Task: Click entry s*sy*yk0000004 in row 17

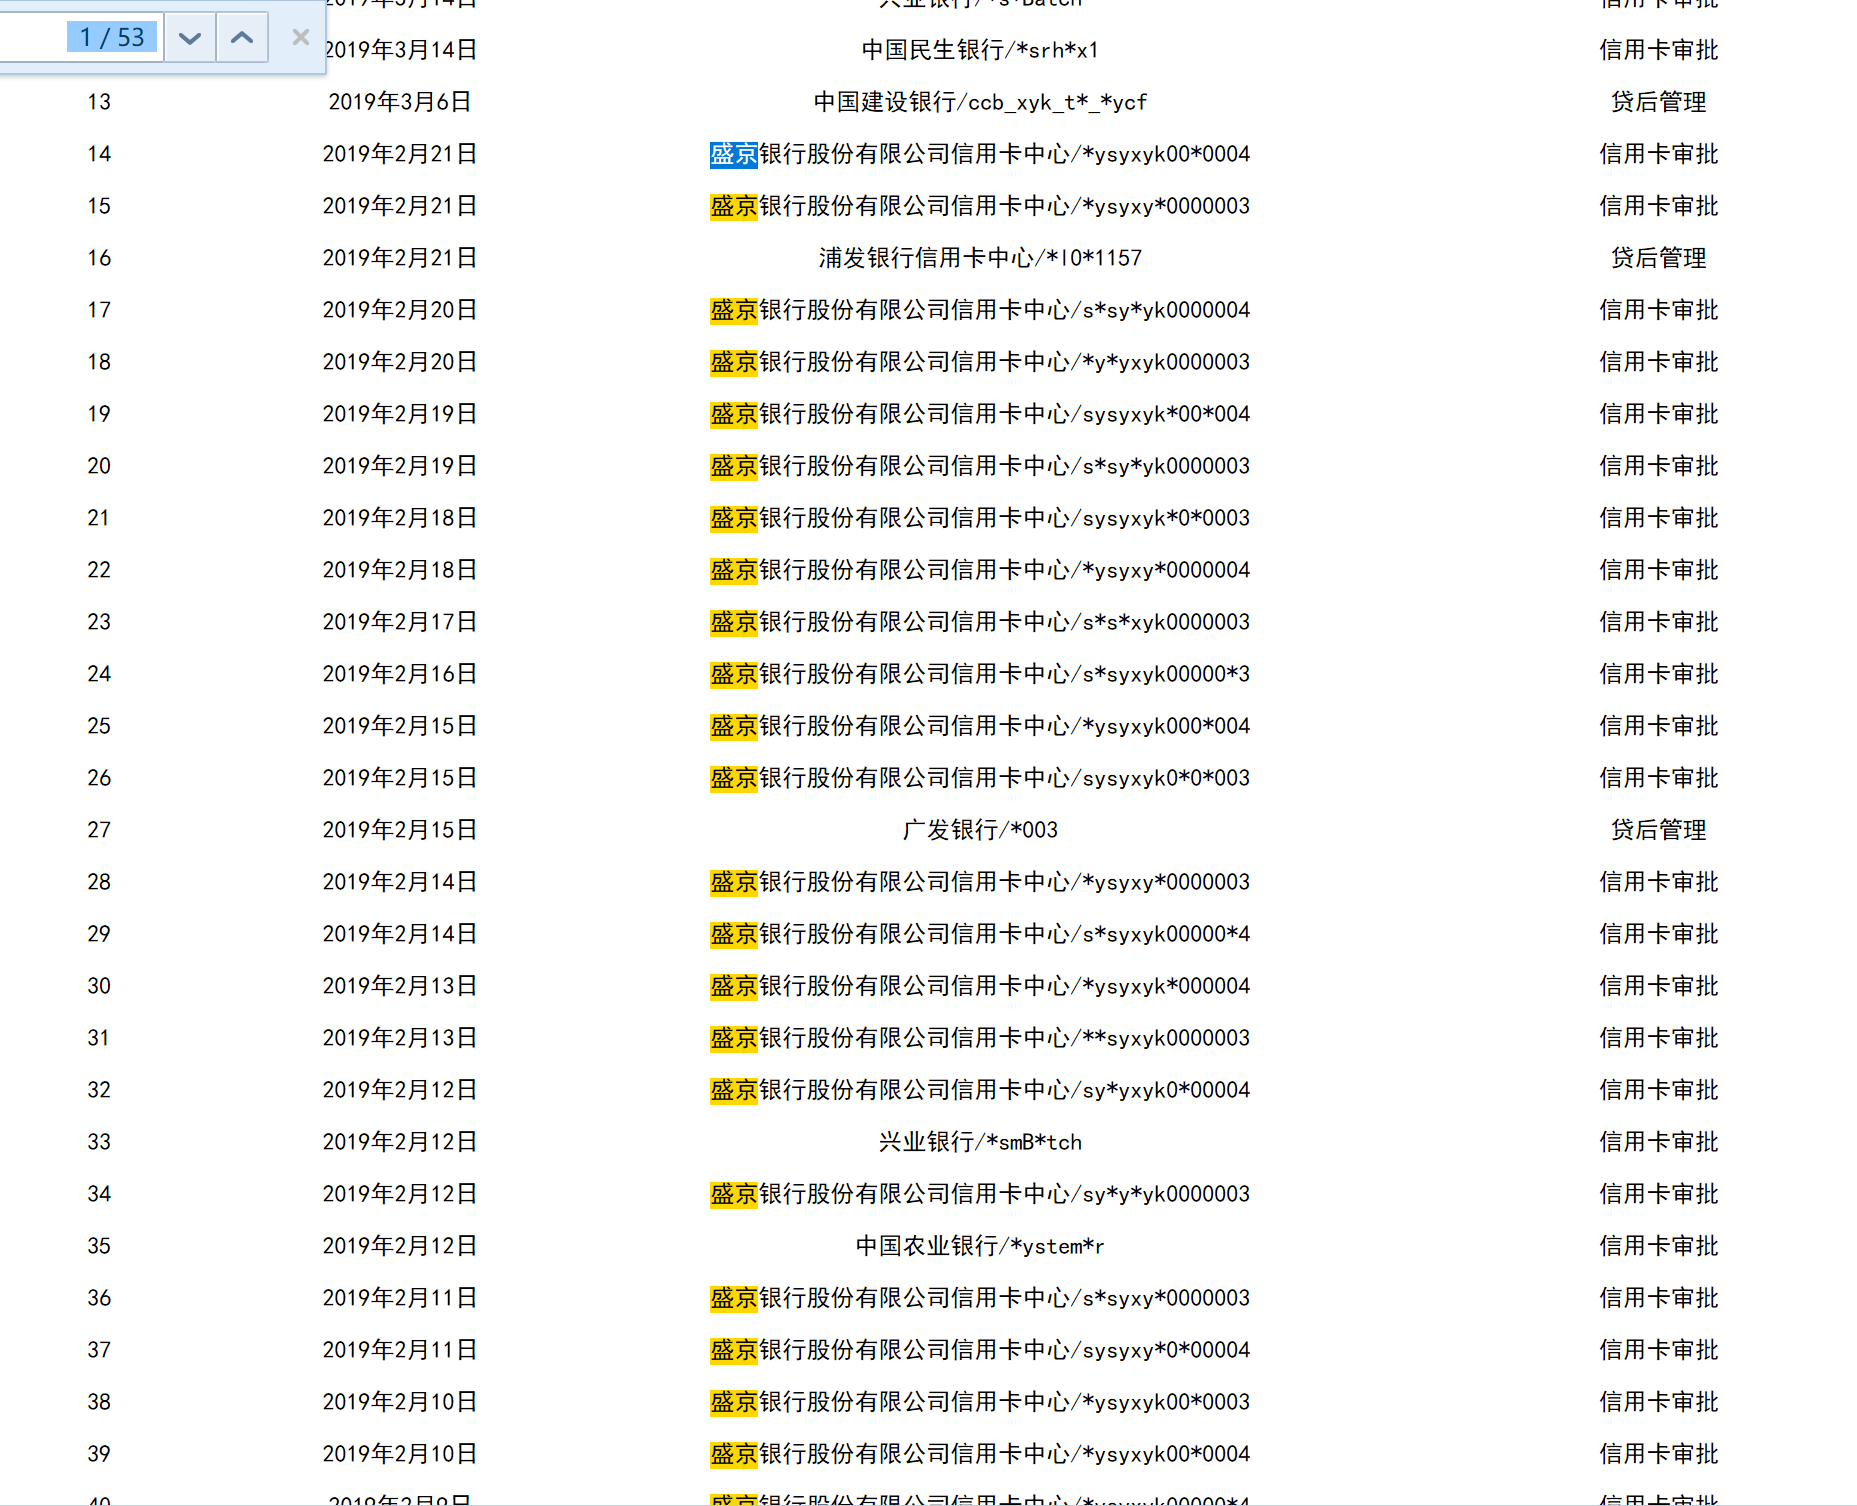Action: click(x=980, y=310)
